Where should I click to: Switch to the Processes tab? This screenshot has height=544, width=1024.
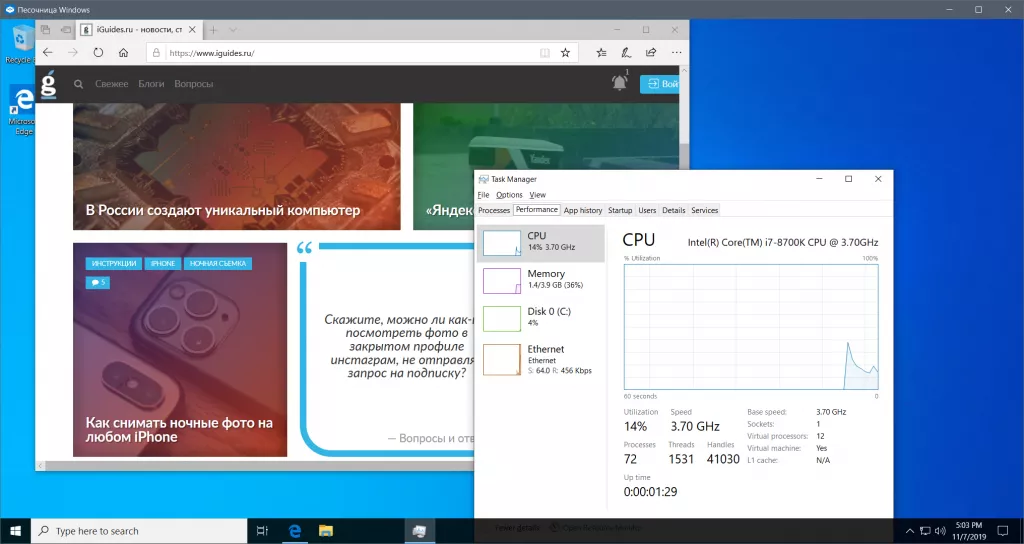point(494,210)
